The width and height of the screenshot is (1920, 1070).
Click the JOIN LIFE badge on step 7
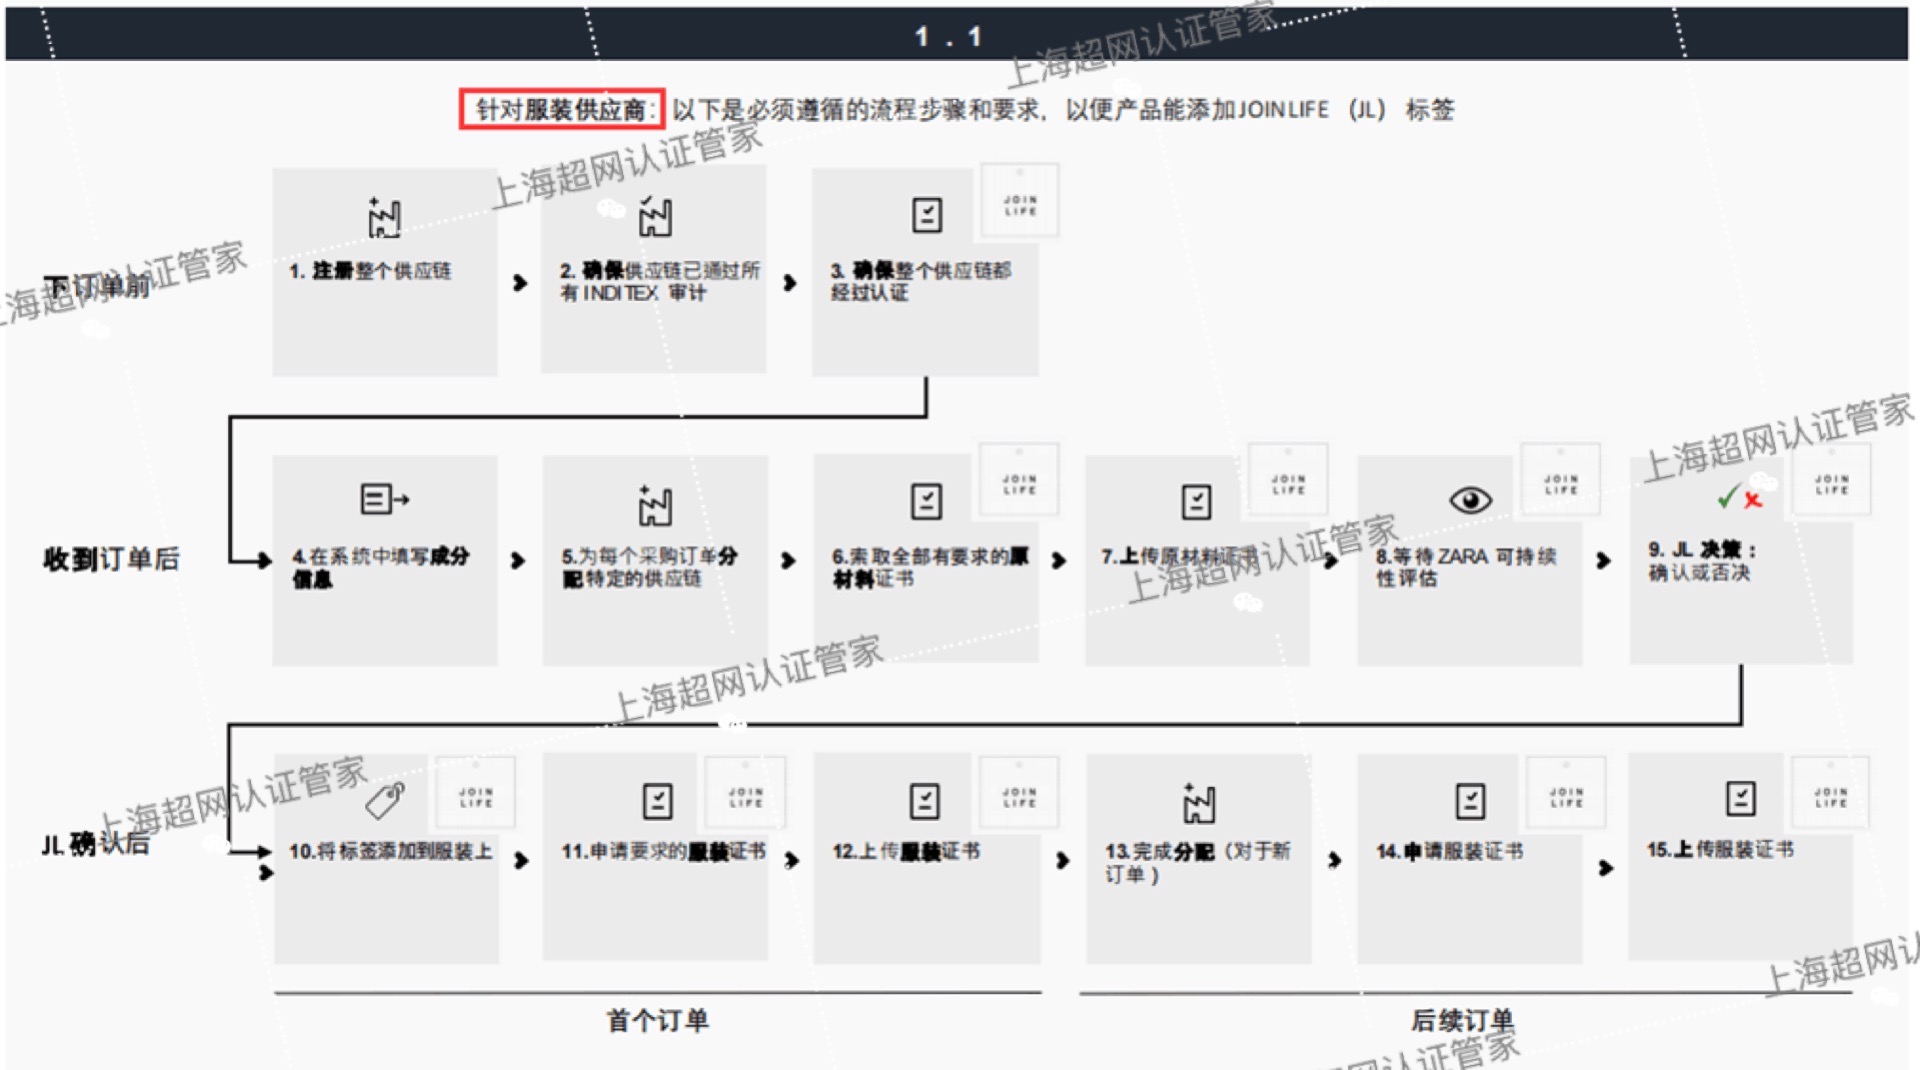(1289, 481)
